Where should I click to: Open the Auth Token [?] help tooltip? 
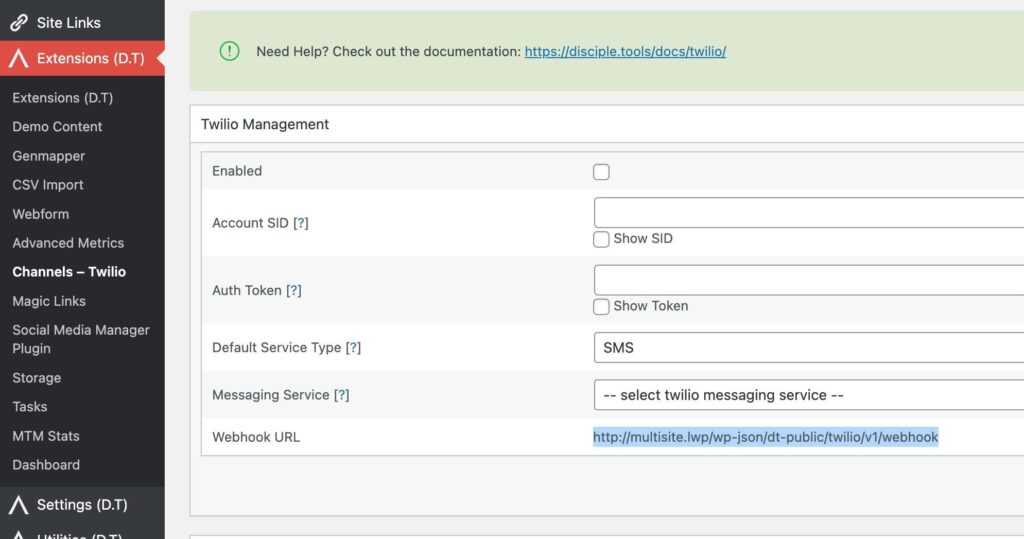(x=293, y=290)
